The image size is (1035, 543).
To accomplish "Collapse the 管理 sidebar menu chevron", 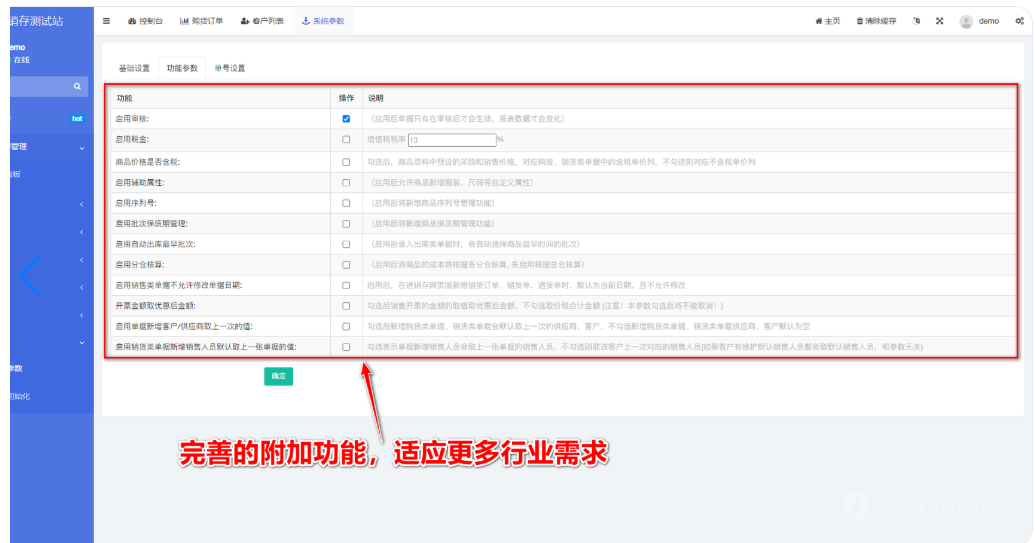I will tap(82, 148).
